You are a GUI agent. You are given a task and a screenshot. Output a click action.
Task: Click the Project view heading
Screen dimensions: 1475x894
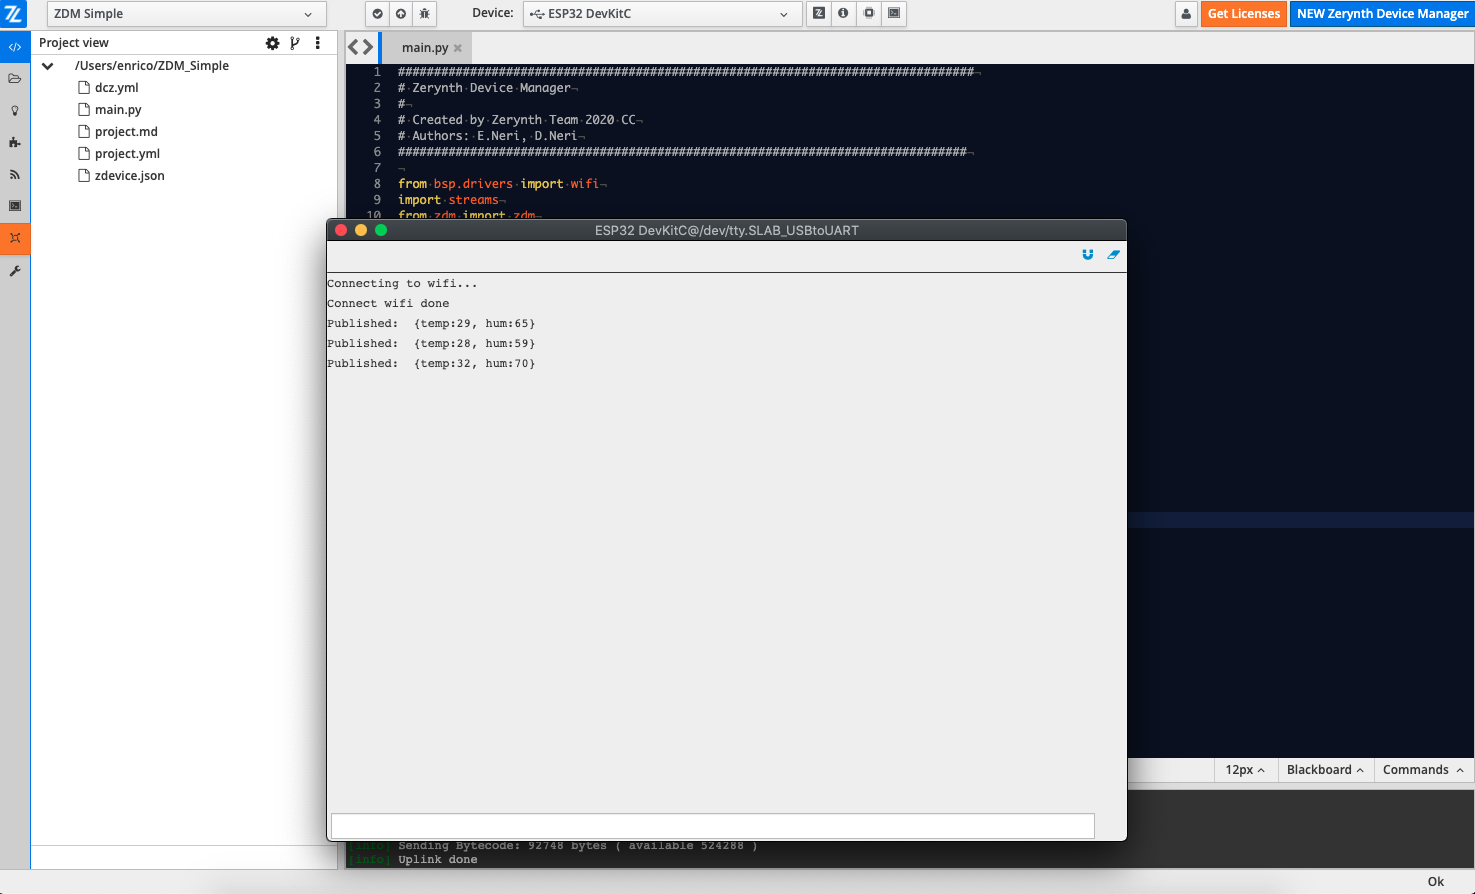click(x=74, y=43)
